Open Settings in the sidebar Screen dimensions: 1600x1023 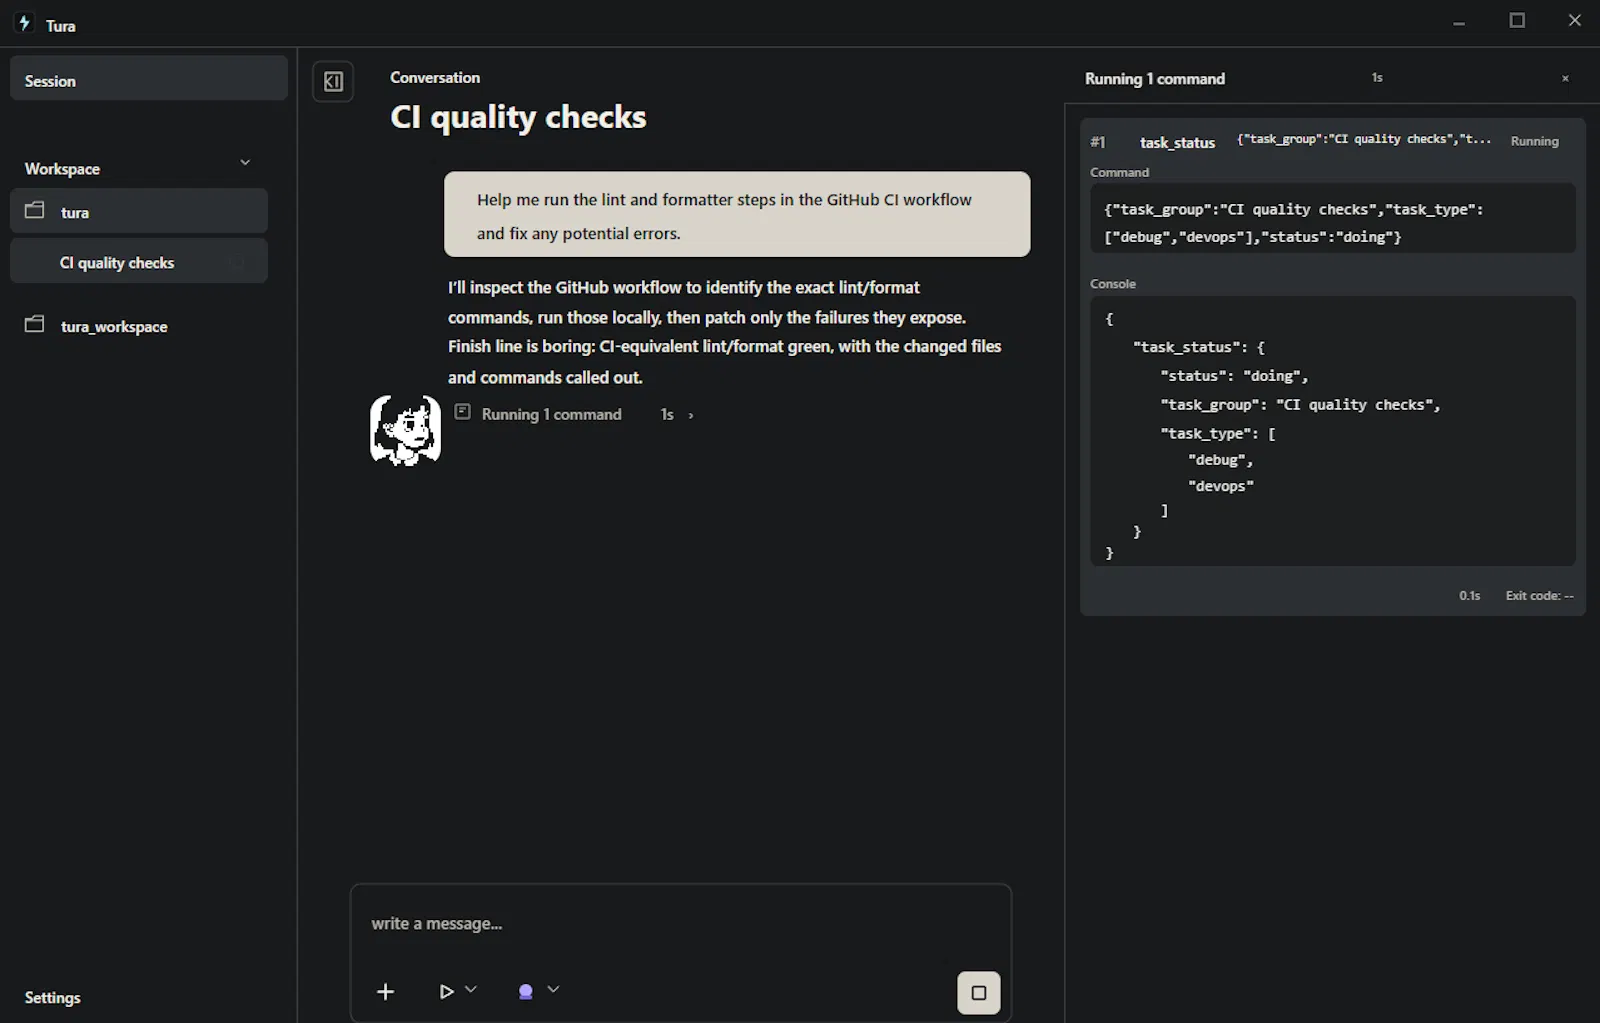(x=52, y=997)
